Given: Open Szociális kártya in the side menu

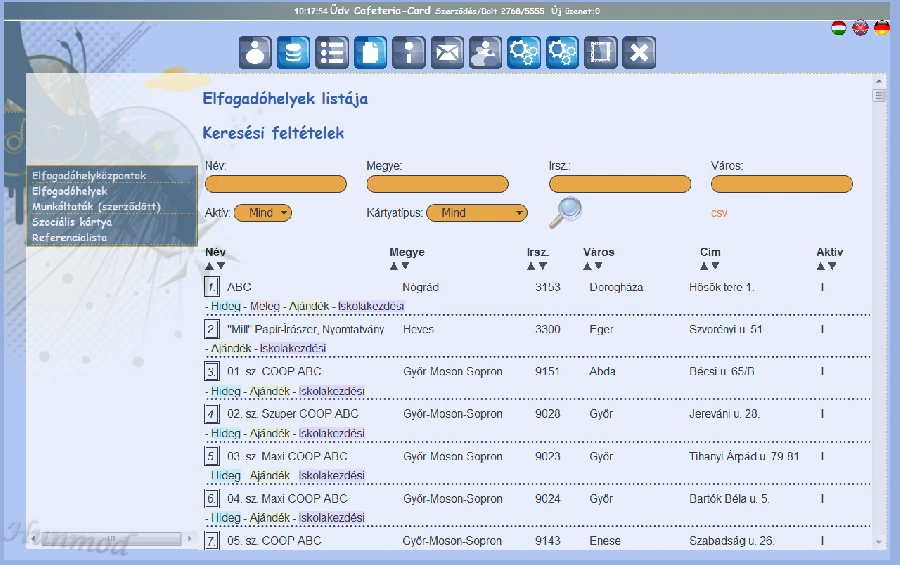Looking at the screenshot, I should [72, 222].
